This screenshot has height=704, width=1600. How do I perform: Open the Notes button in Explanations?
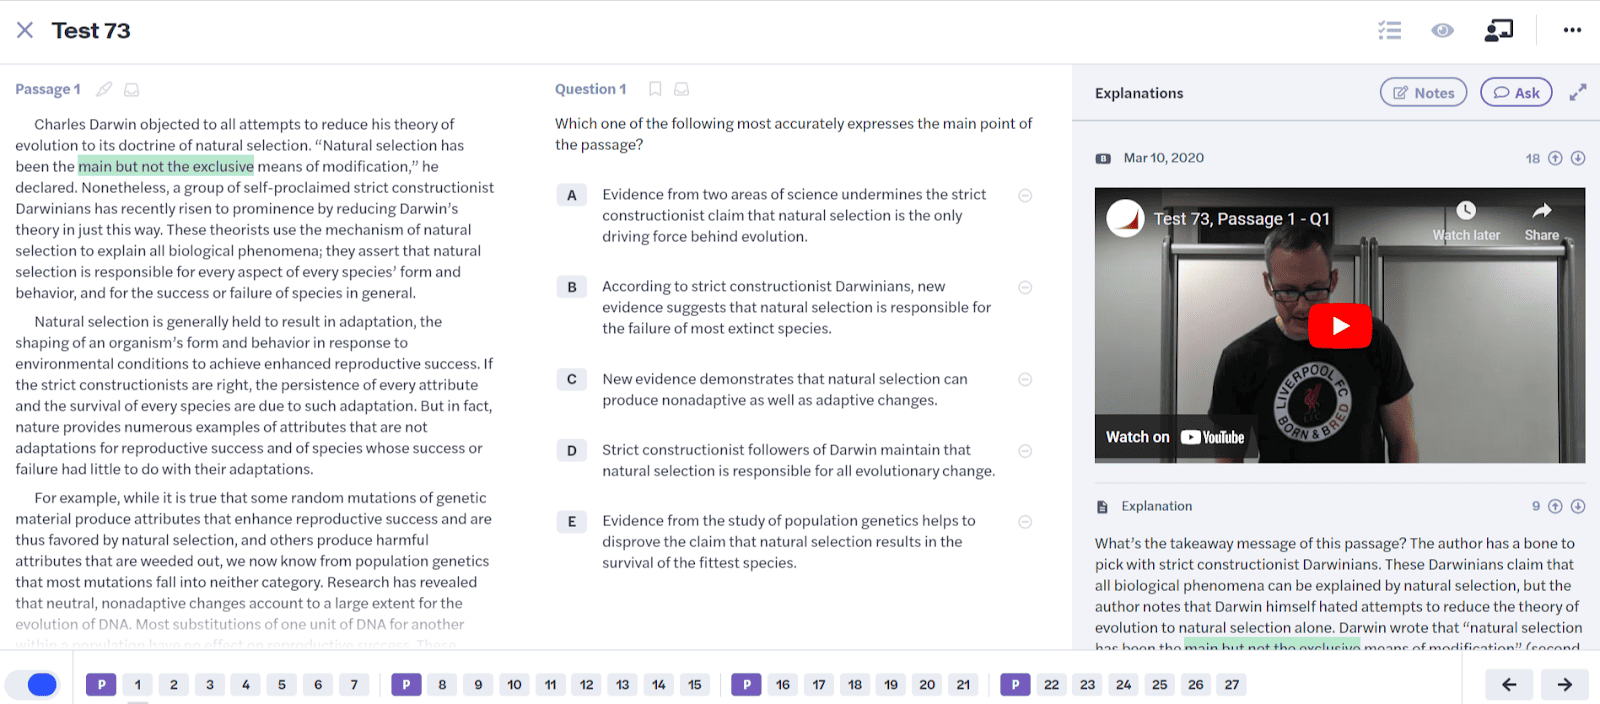point(1423,92)
